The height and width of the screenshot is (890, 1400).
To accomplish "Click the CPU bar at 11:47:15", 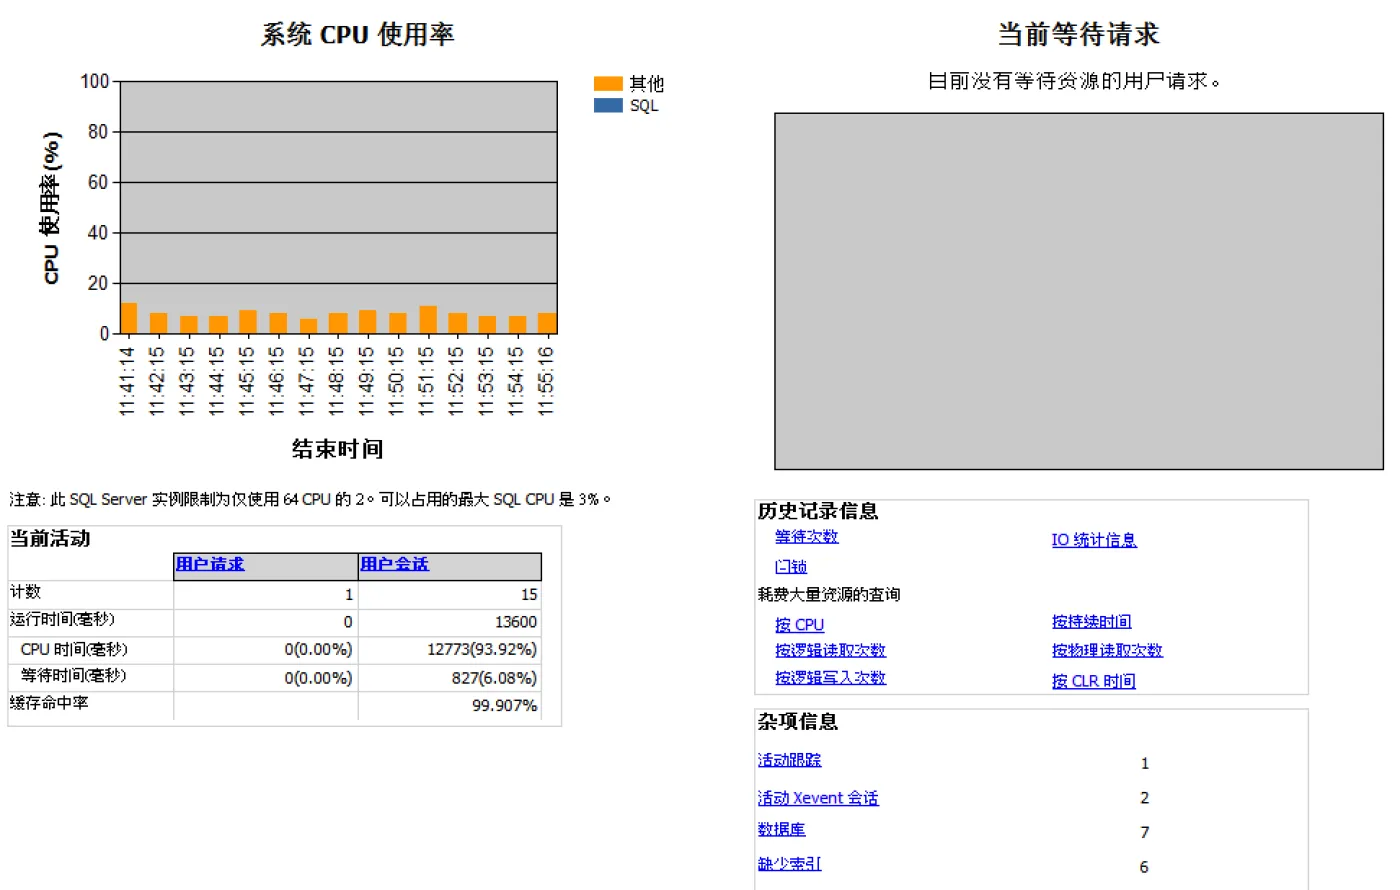I will click(x=308, y=326).
